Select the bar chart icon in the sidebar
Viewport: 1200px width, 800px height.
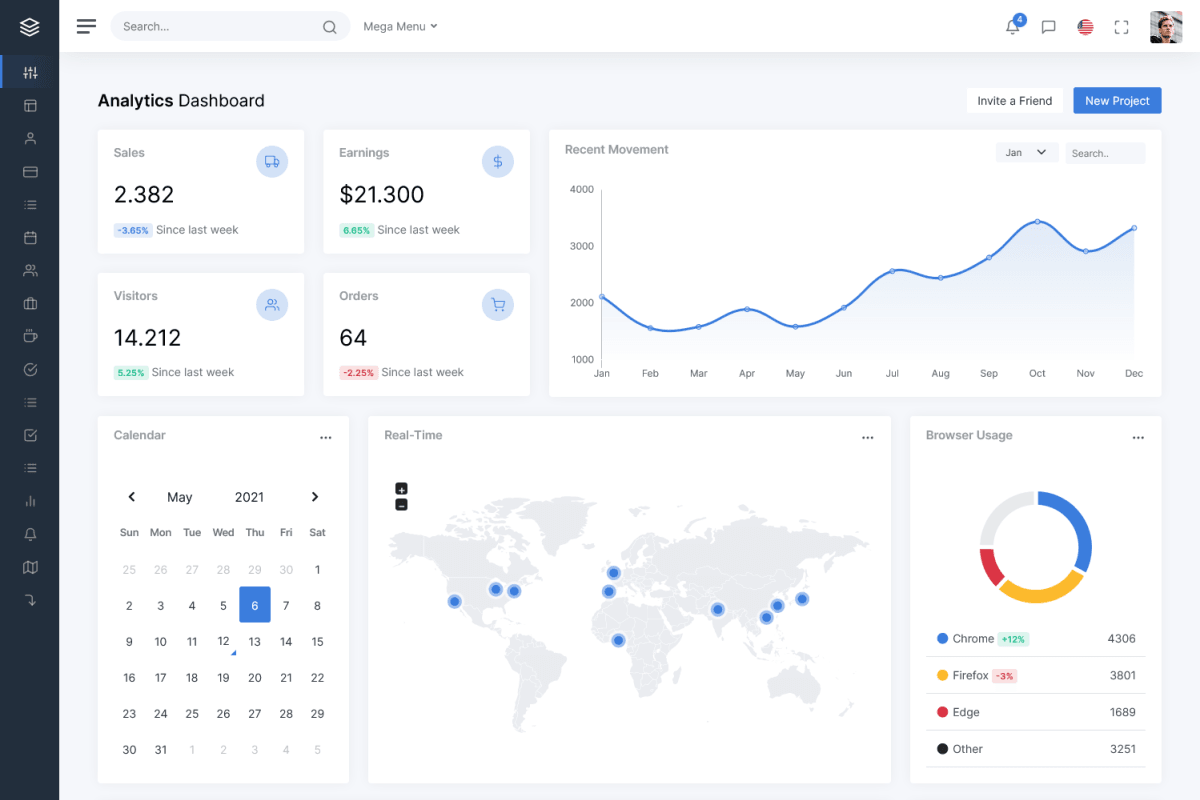[x=30, y=501]
